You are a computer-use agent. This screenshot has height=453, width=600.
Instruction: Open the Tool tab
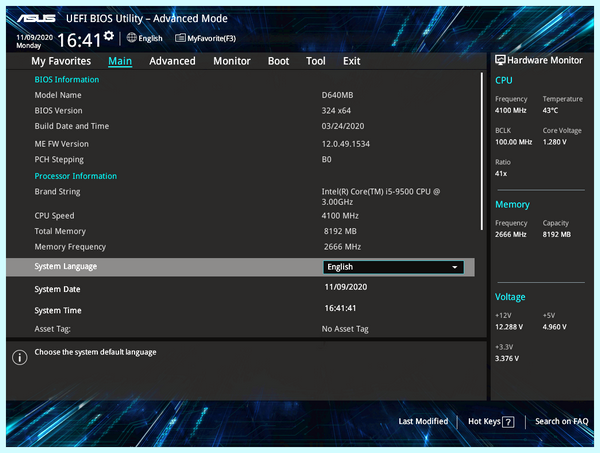point(316,61)
